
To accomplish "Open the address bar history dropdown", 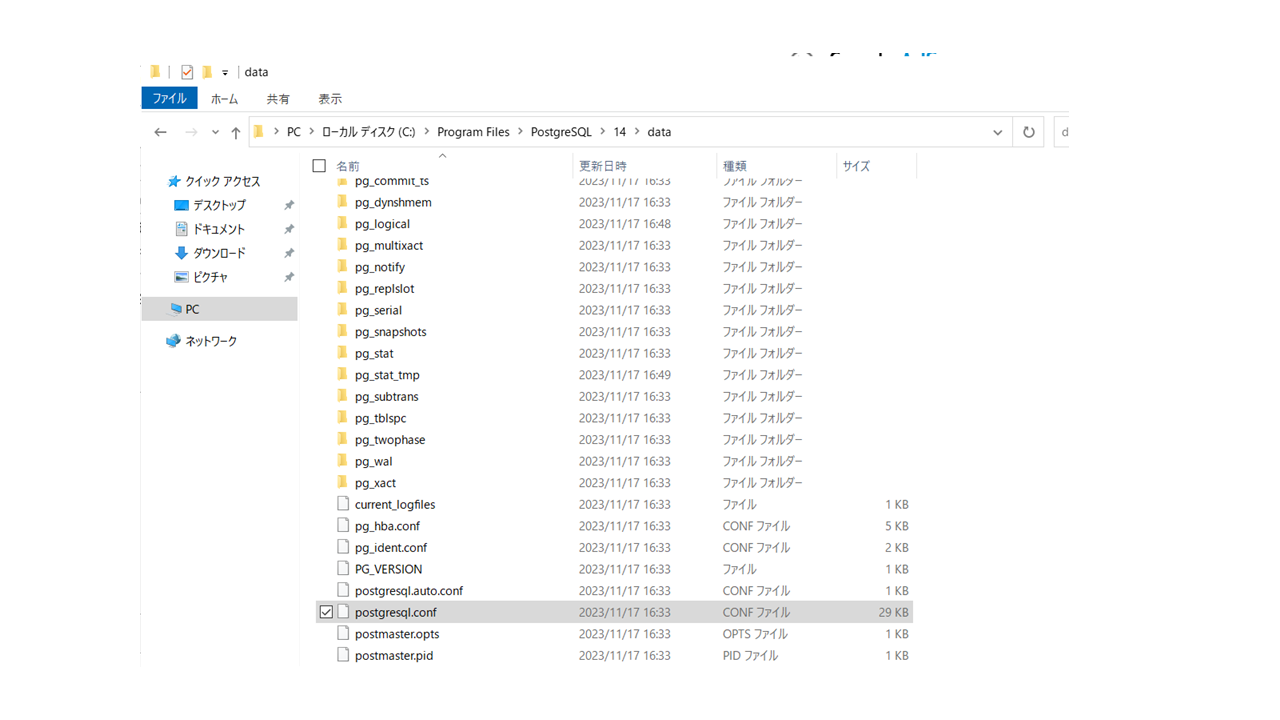I will coord(997,131).
